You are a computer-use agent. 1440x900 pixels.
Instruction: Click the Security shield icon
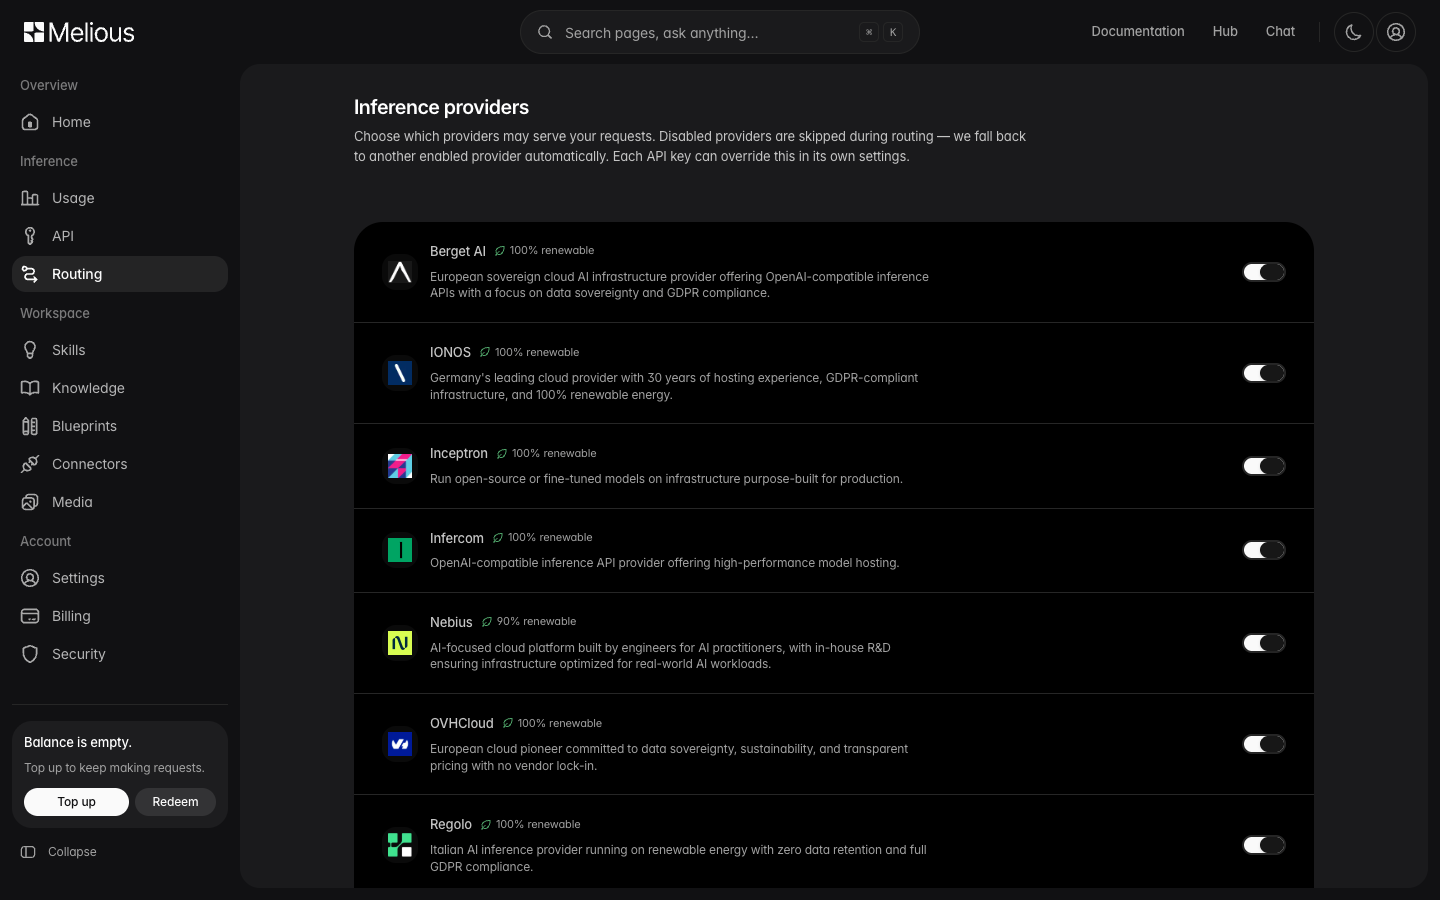coord(30,654)
